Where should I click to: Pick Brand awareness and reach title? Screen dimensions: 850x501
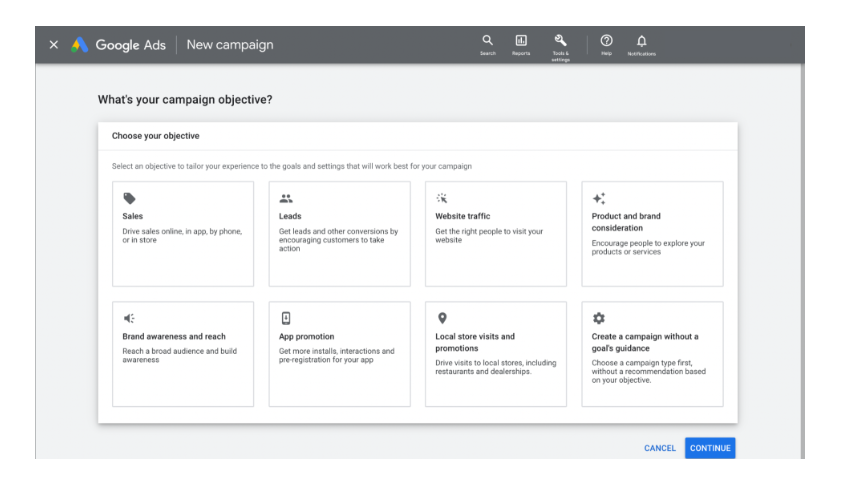pyautogui.click(x=173, y=337)
